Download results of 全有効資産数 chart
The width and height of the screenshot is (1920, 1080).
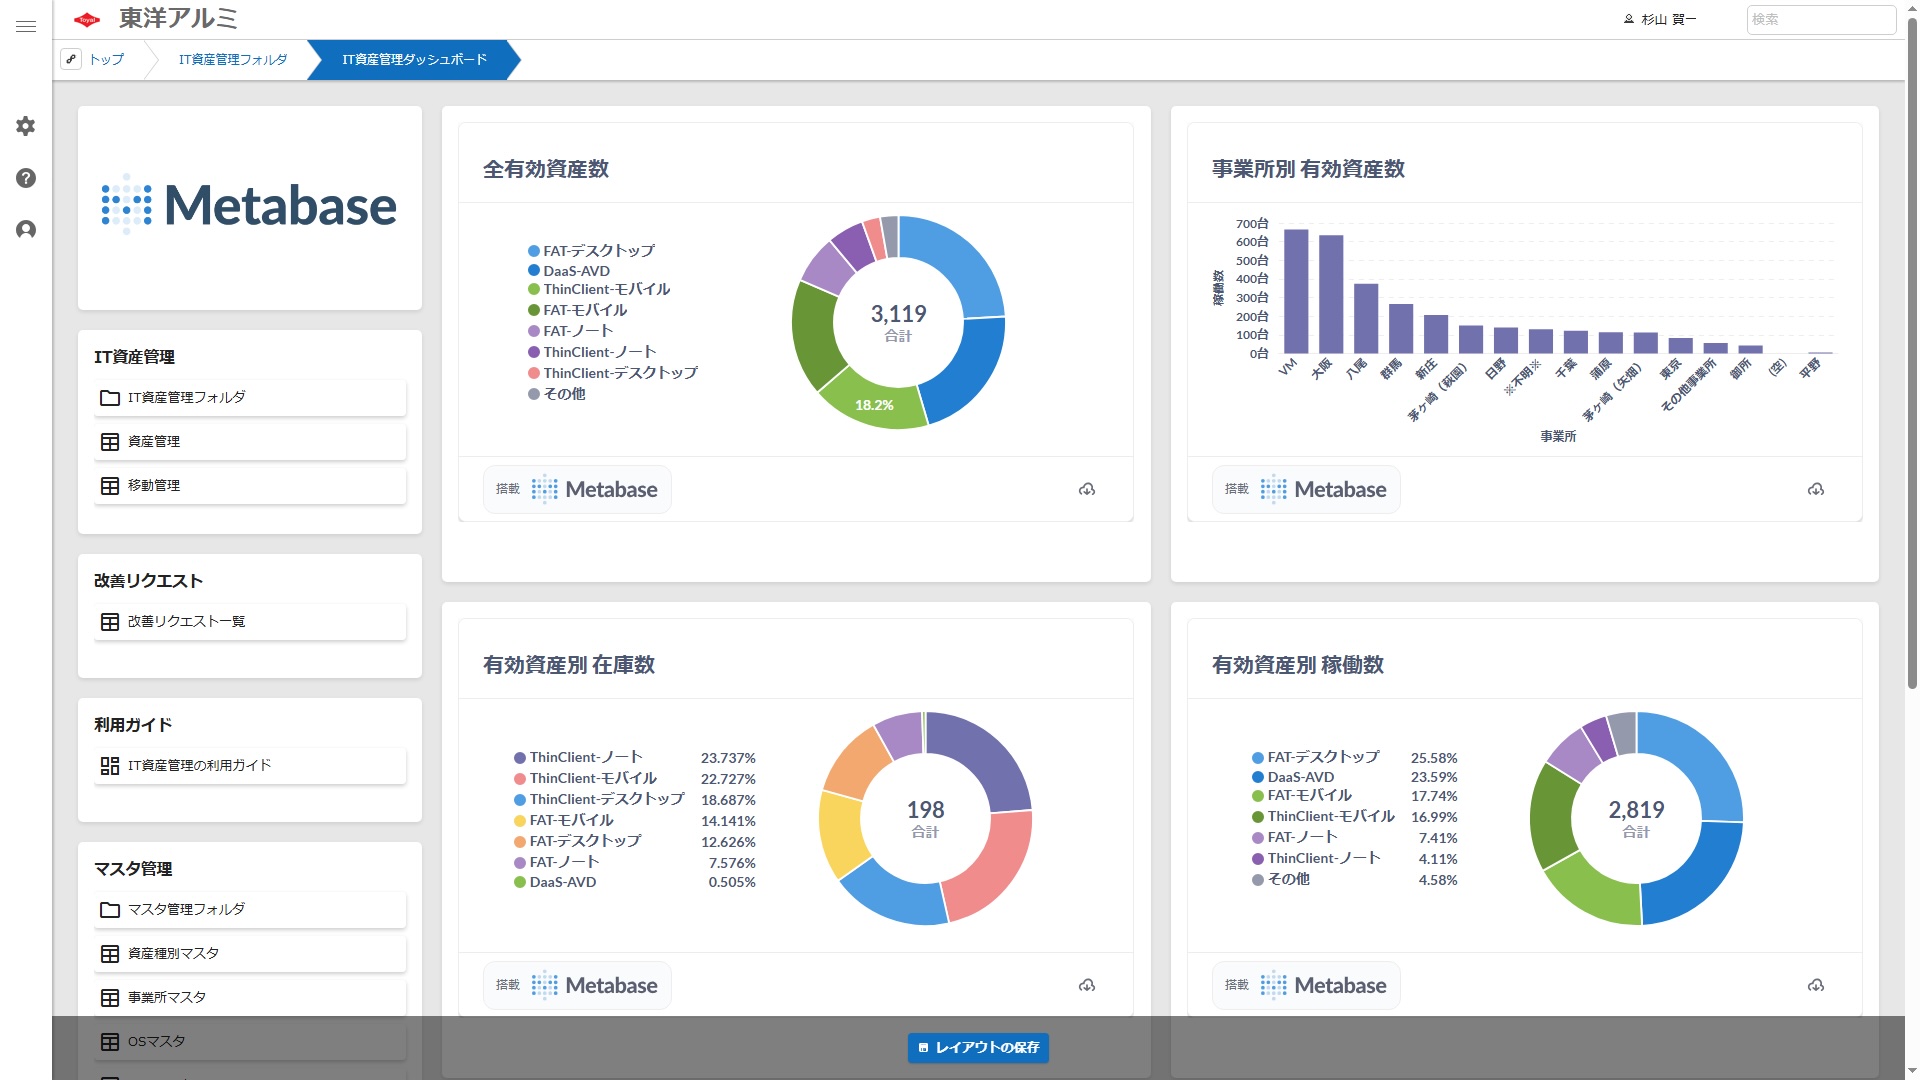1087,489
